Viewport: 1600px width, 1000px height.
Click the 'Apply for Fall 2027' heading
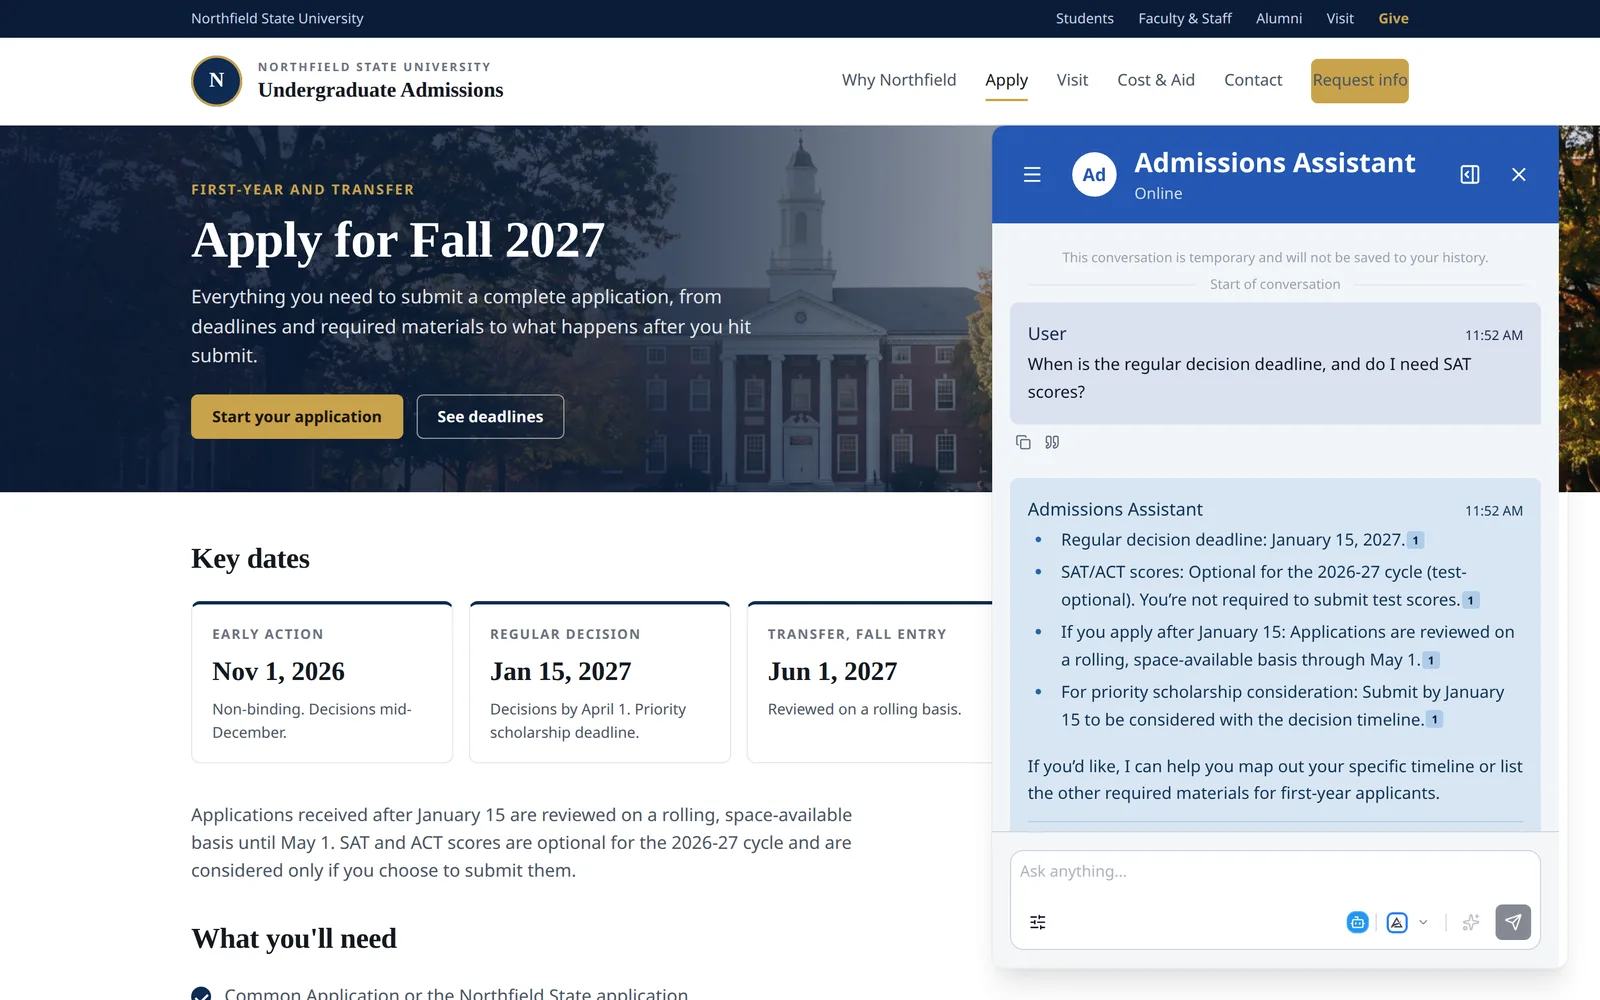point(398,241)
